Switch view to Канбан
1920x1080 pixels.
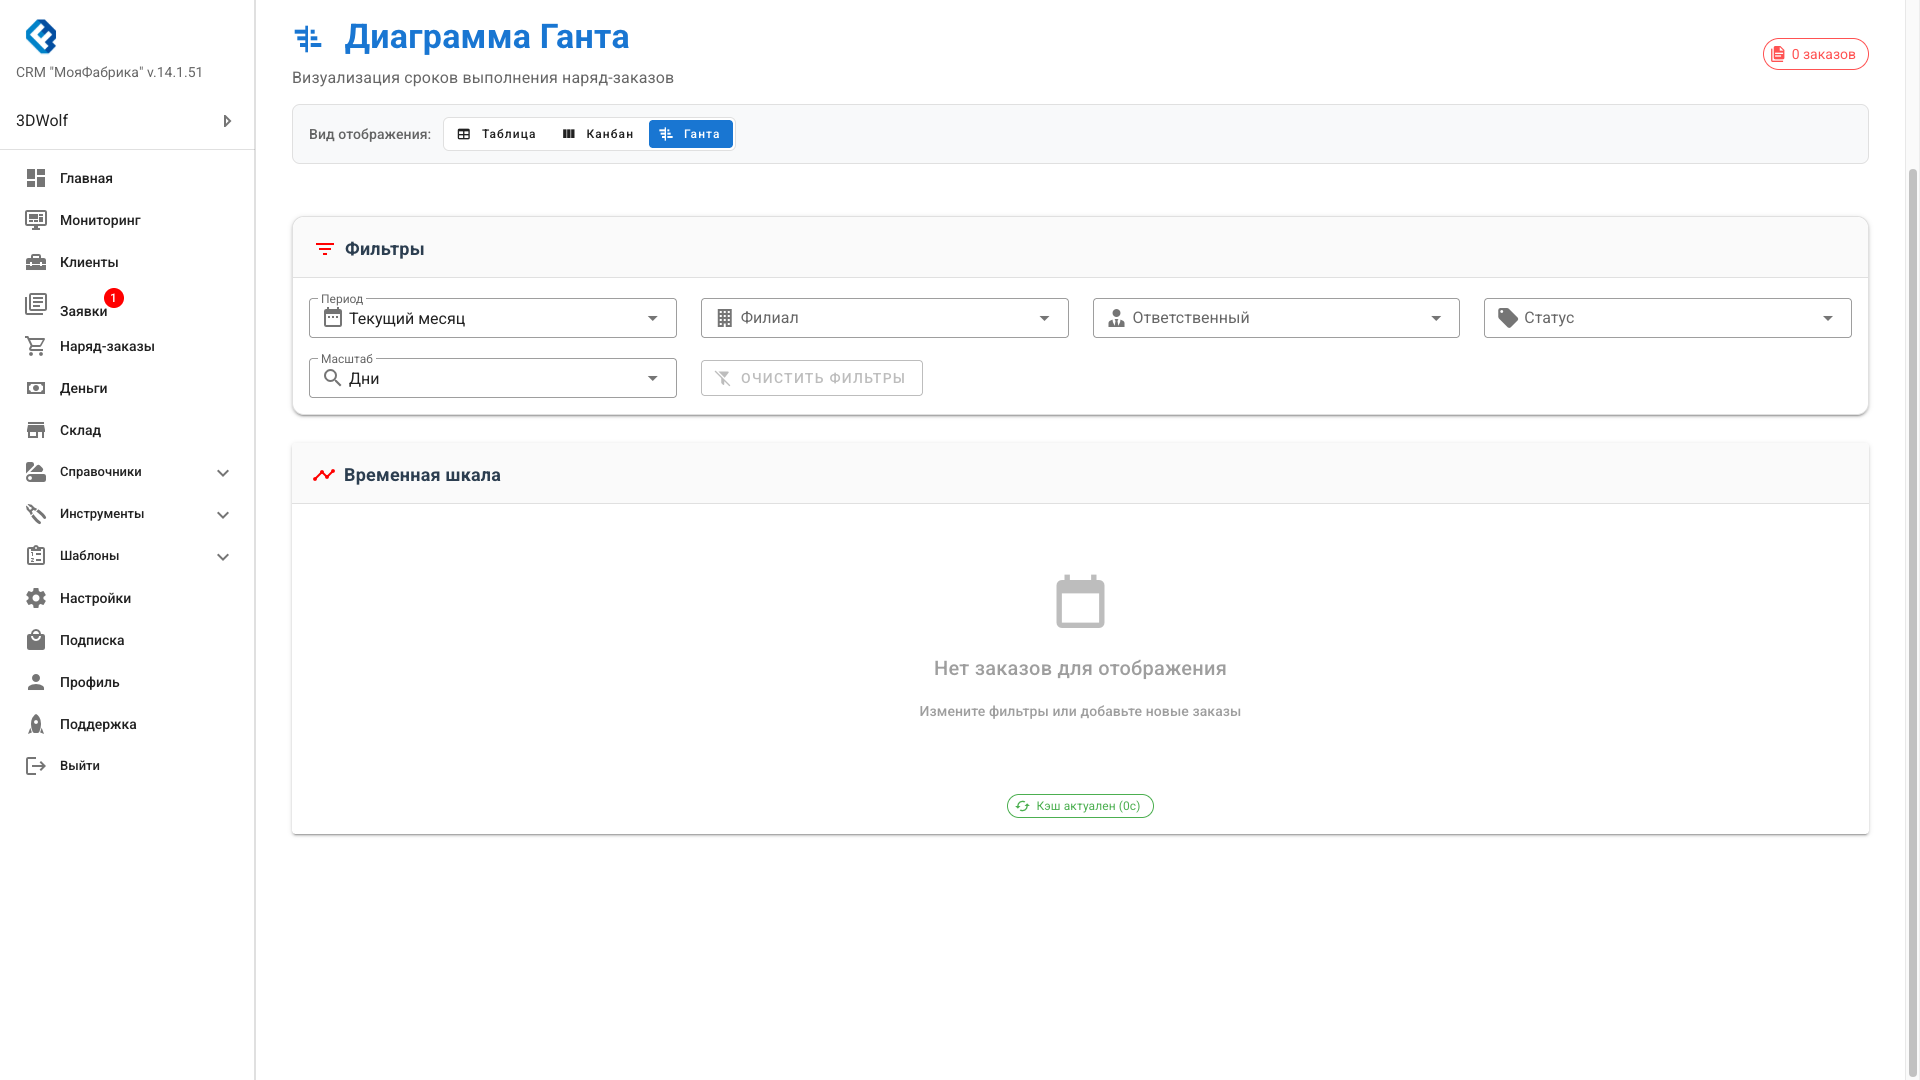[x=598, y=134]
